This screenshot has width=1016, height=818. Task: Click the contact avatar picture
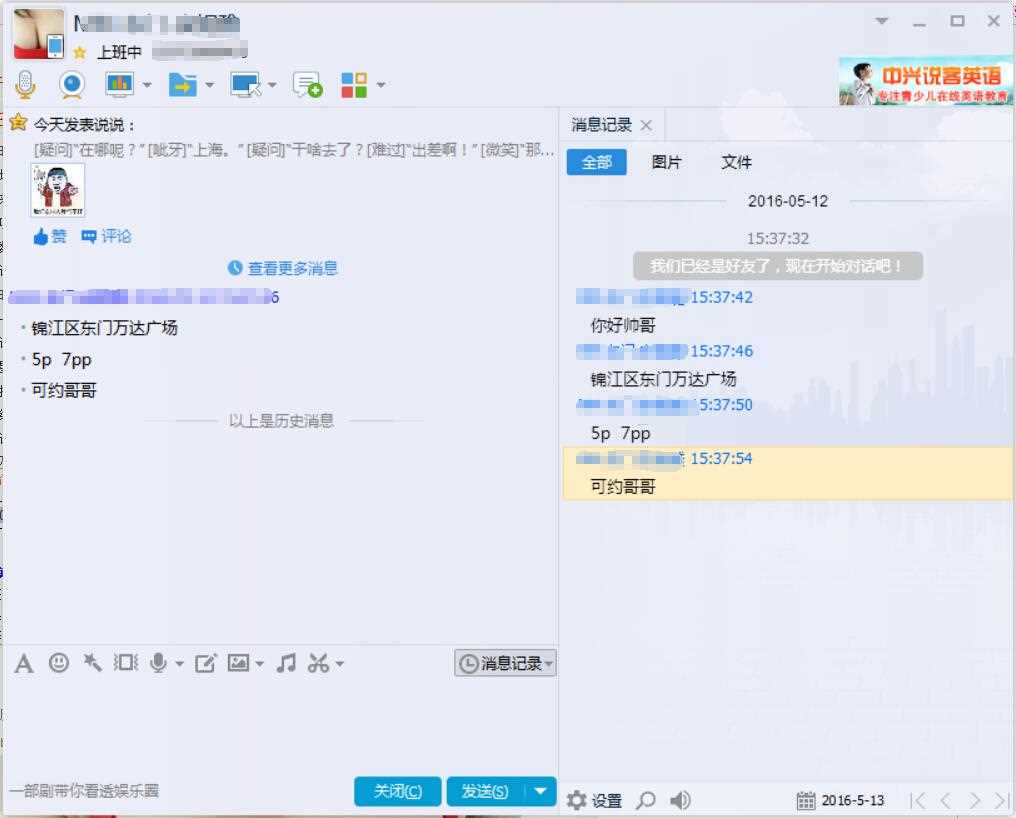point(39,34)
